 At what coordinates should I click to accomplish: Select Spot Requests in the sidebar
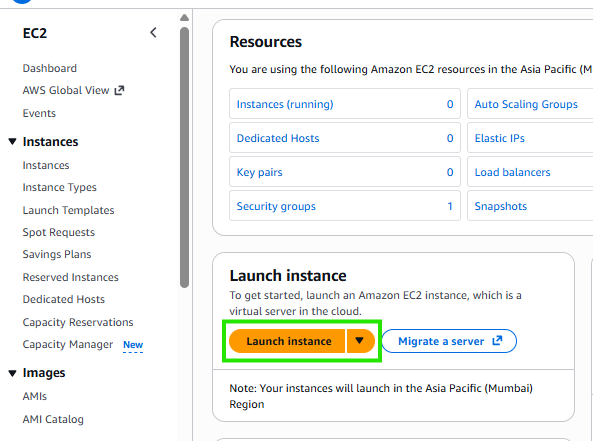pos(59,232)
